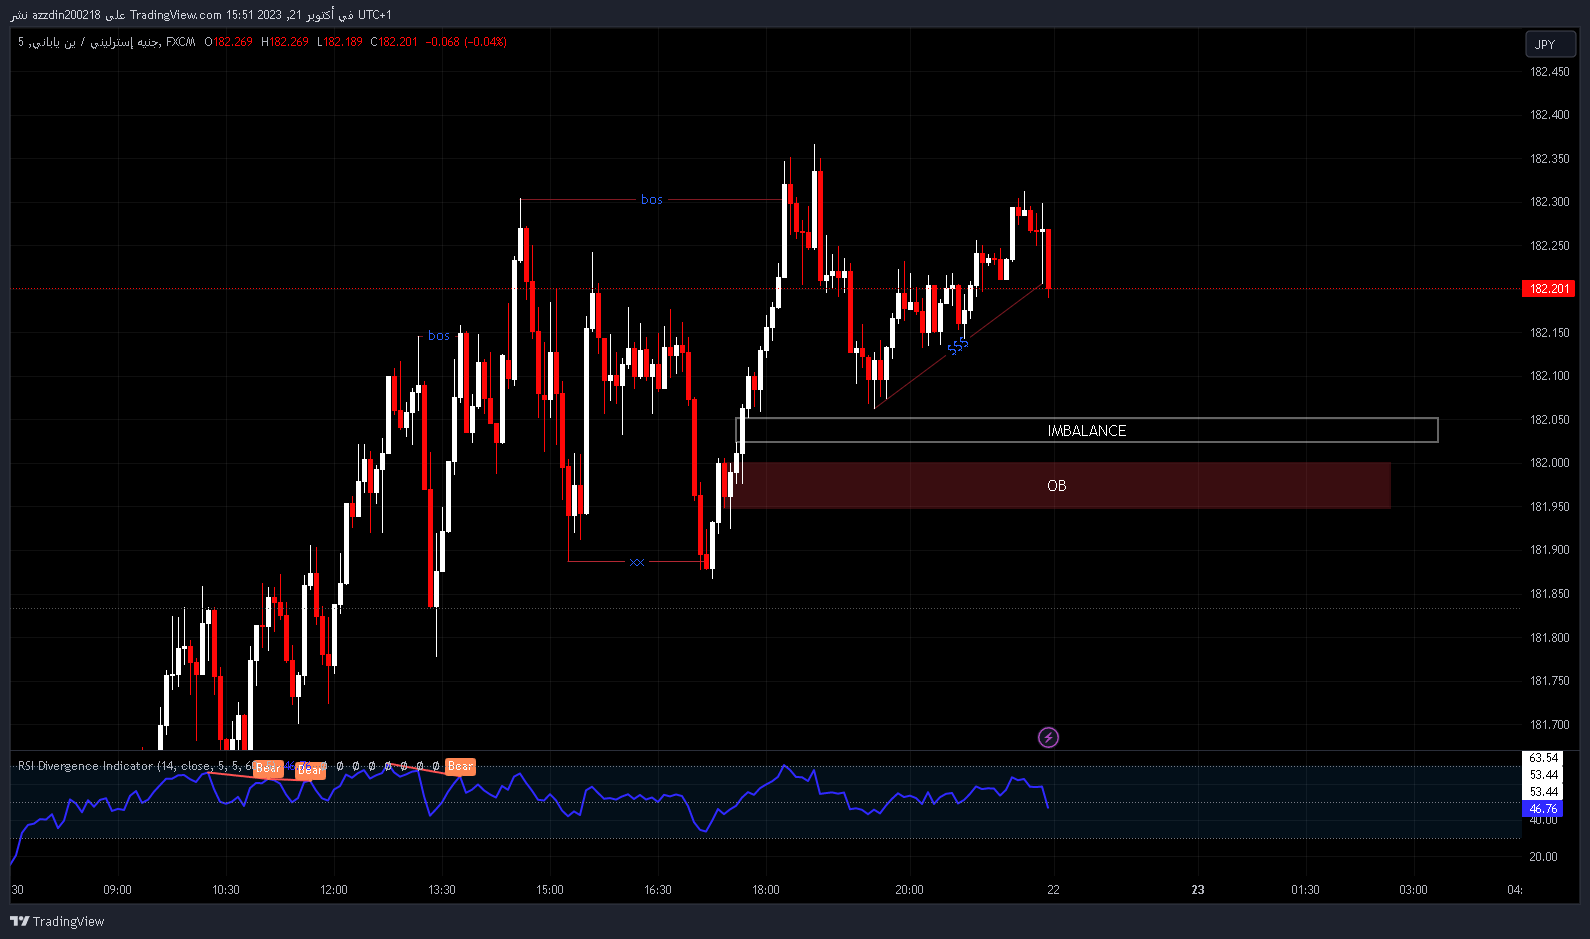Click the 20:00 time axis label
The height and width of the screenshot is (939, 1590).
pos(910,890)
